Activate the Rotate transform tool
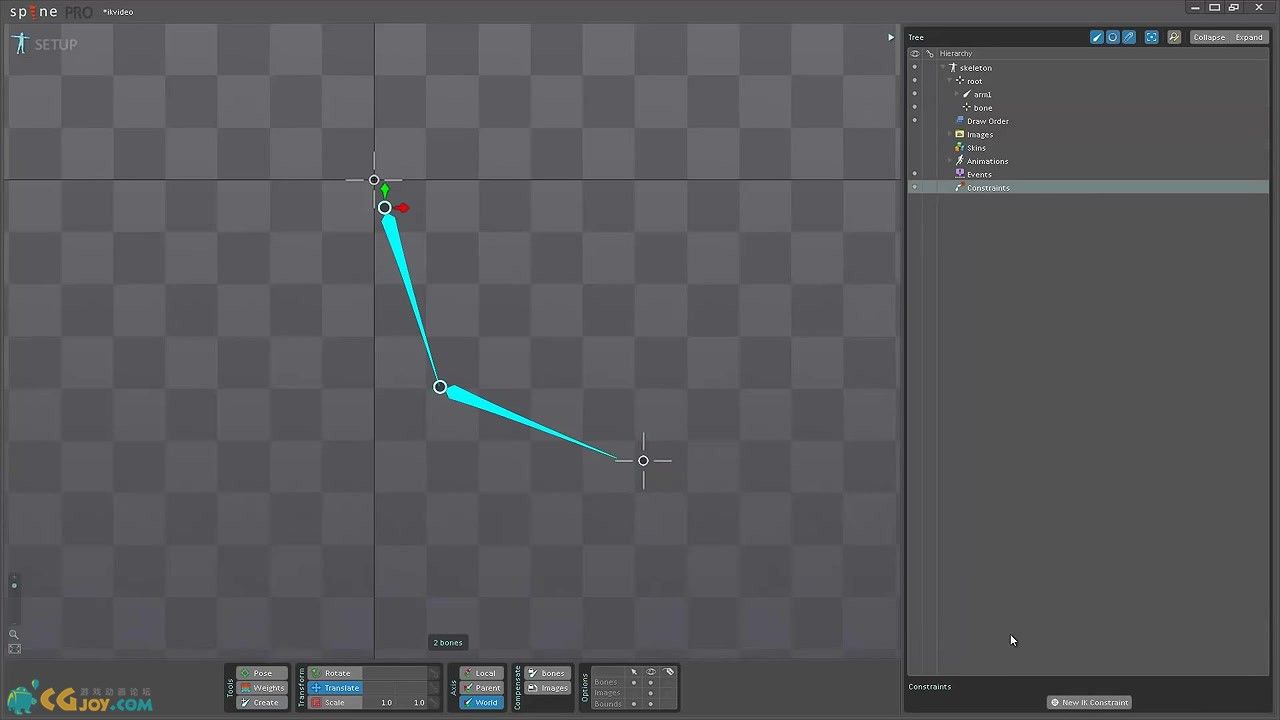The image size is (1280, 720). pos(335,673)
